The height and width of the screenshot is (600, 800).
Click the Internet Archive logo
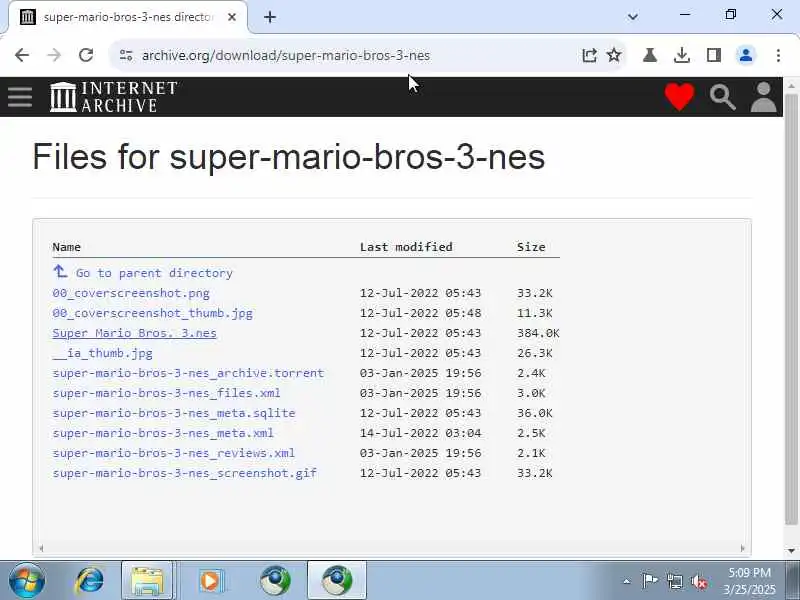point(114,96)
